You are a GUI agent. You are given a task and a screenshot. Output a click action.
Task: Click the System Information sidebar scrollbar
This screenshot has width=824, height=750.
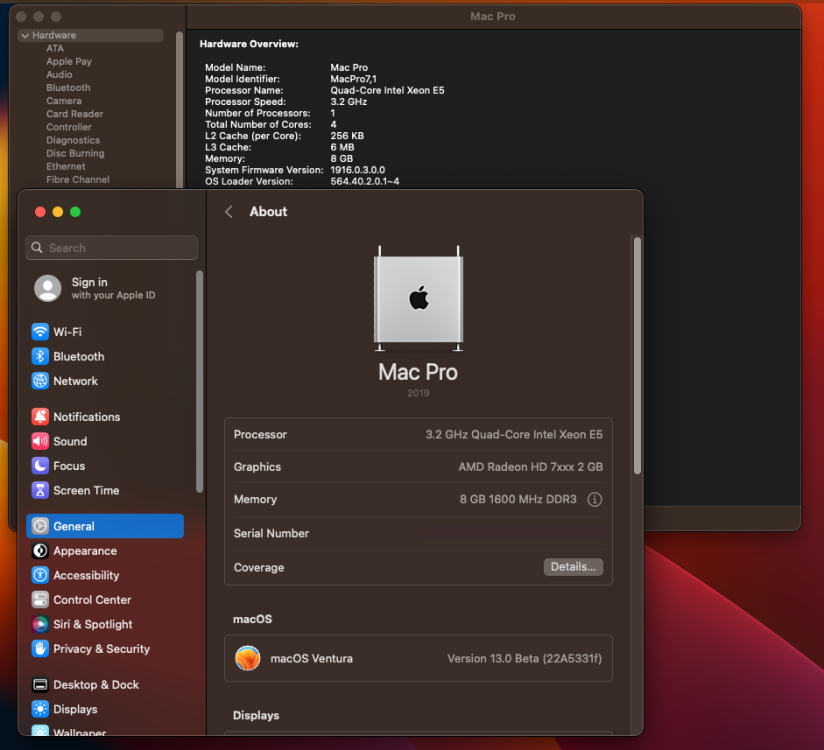[180, 109]
